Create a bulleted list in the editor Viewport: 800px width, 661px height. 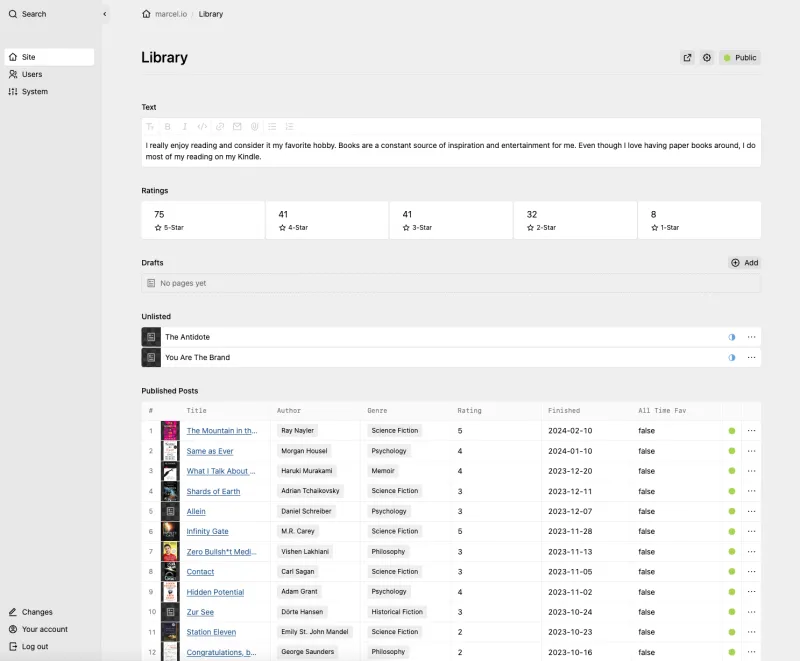pos(272,127)
